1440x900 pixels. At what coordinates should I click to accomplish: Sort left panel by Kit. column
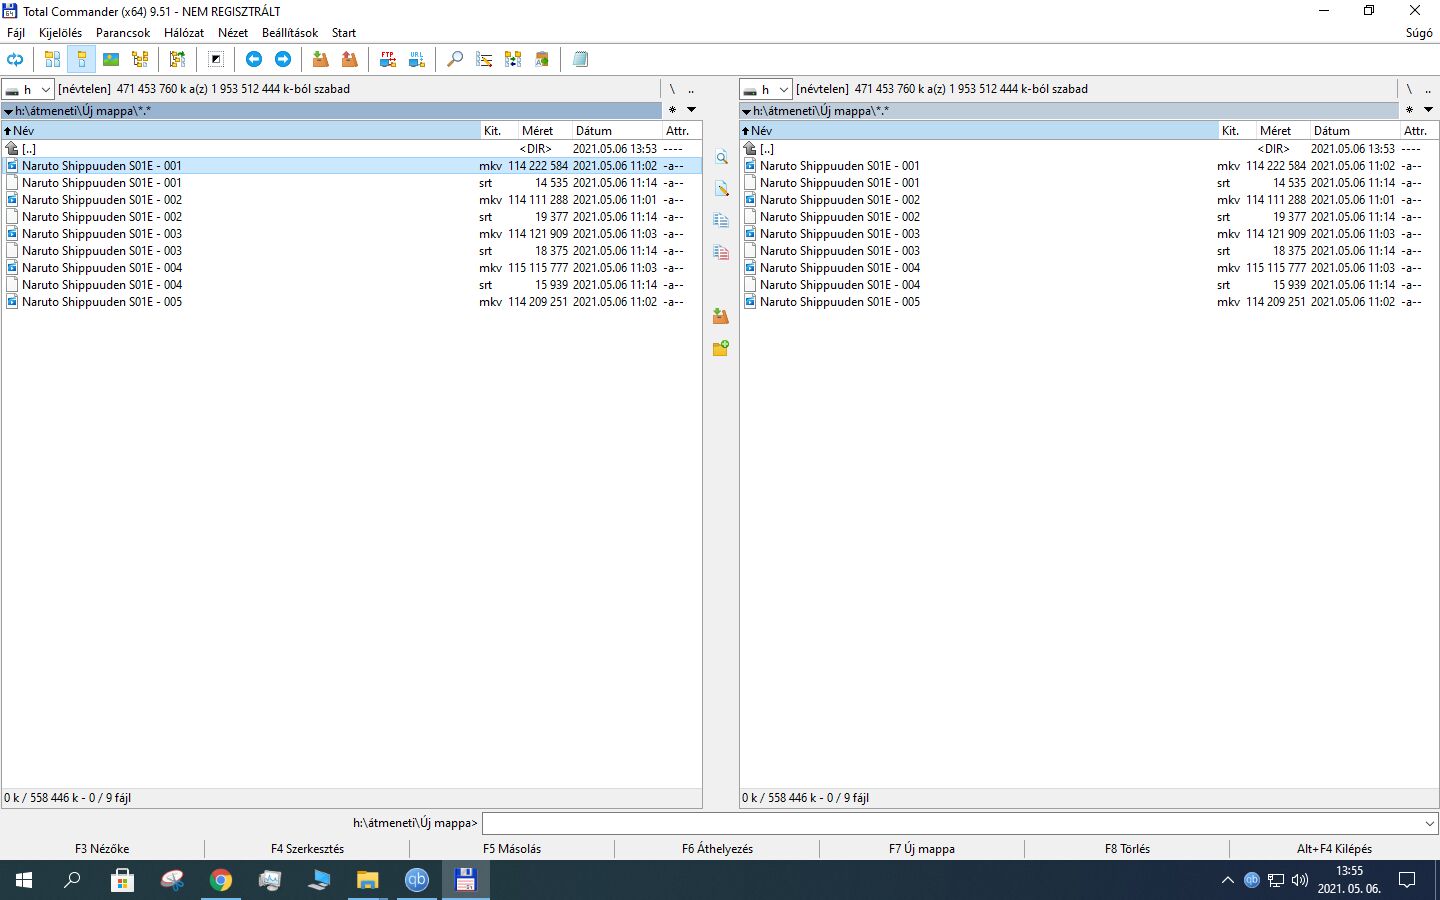point(498,131)
